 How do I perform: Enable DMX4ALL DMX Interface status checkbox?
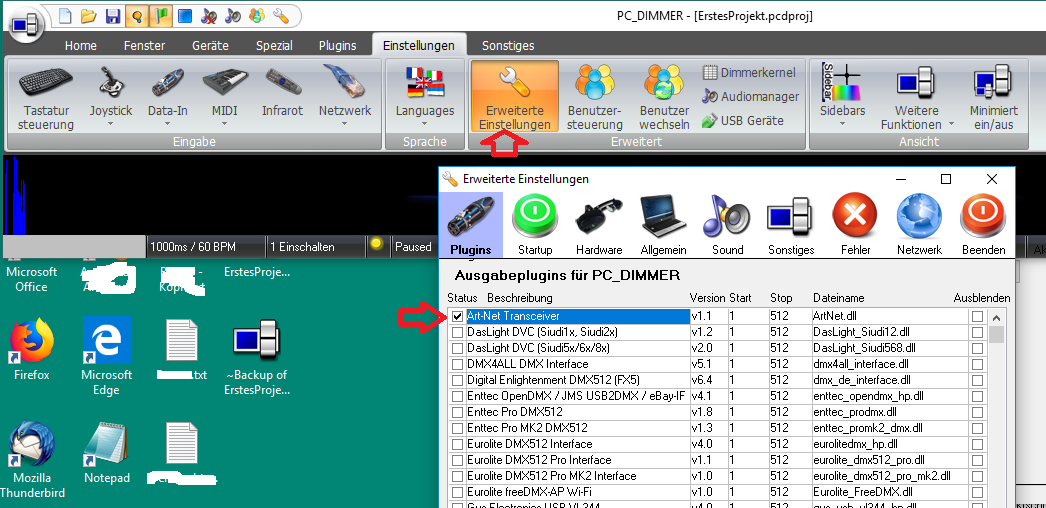(x=458, y=364)
